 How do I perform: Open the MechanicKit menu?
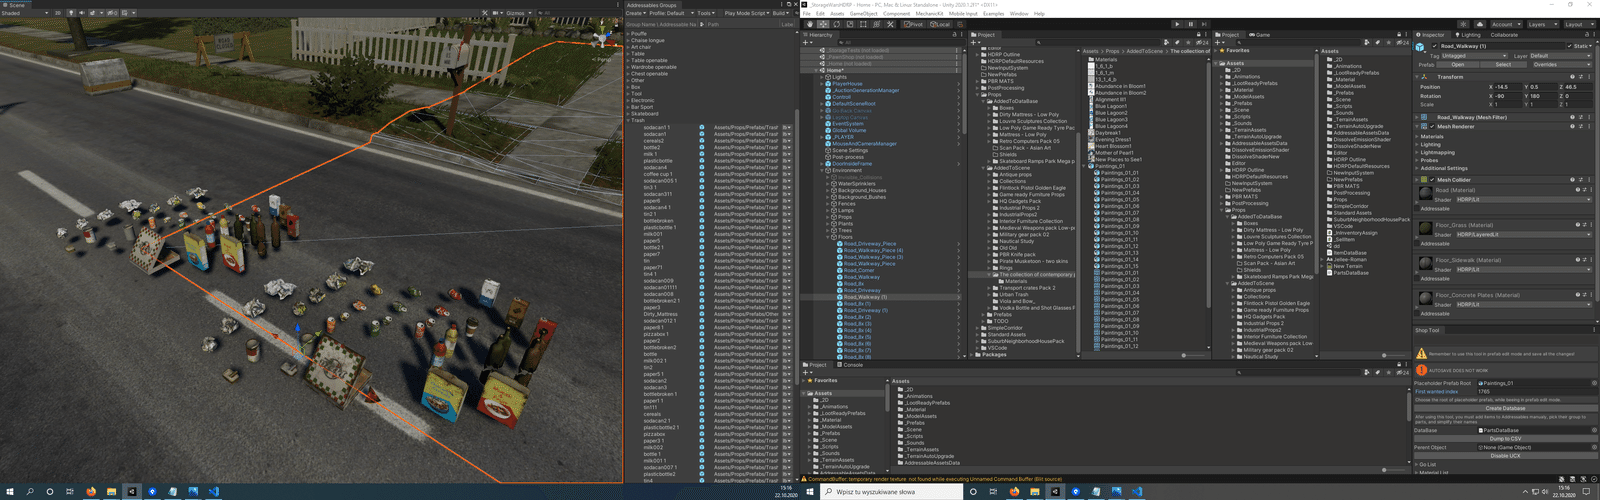coord(929,13)
